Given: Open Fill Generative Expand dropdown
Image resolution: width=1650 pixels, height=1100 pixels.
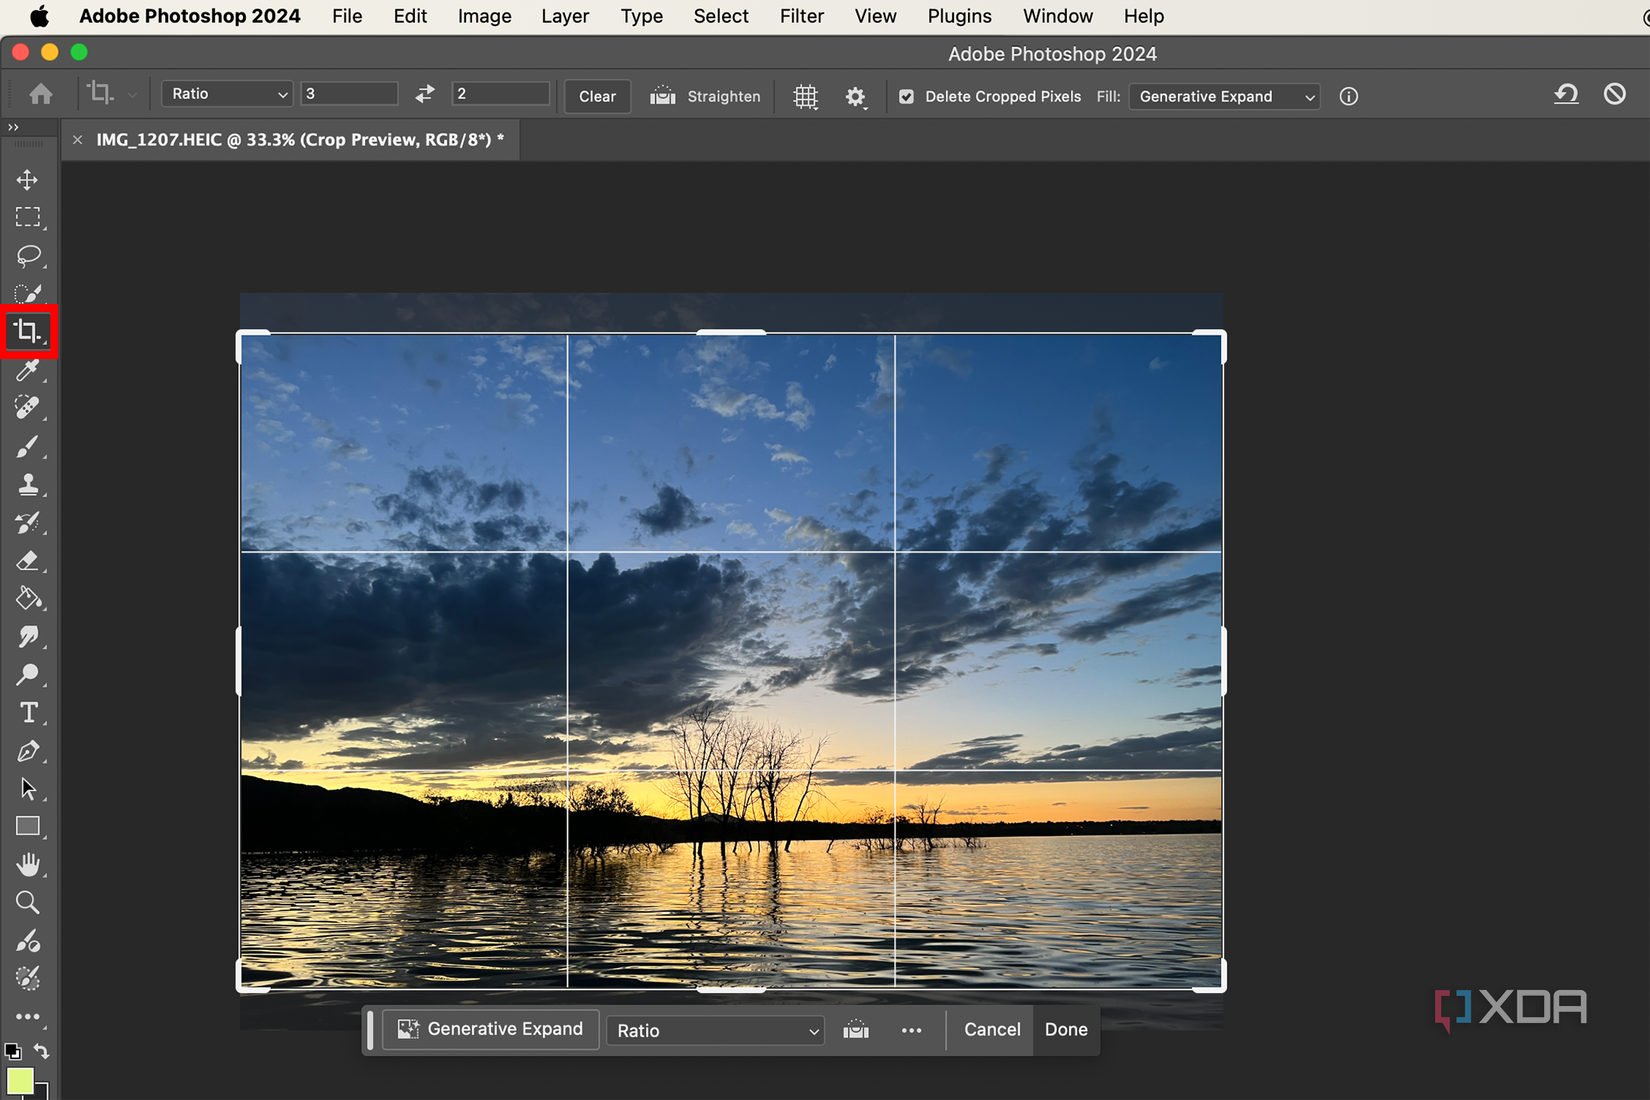Looking at the screenshot, I should [x=1225, y=97].
